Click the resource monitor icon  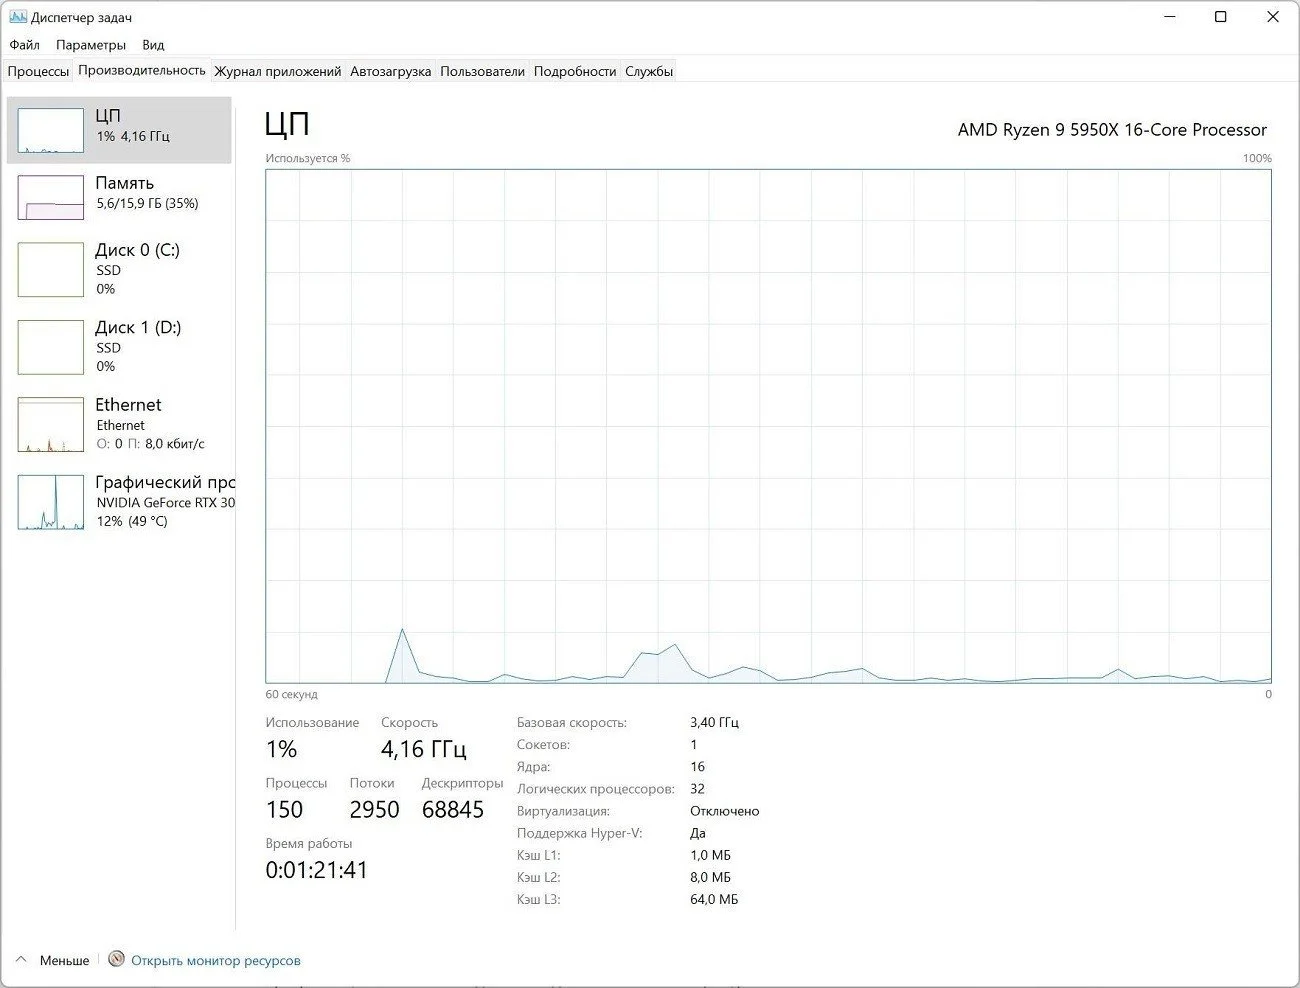116,959
